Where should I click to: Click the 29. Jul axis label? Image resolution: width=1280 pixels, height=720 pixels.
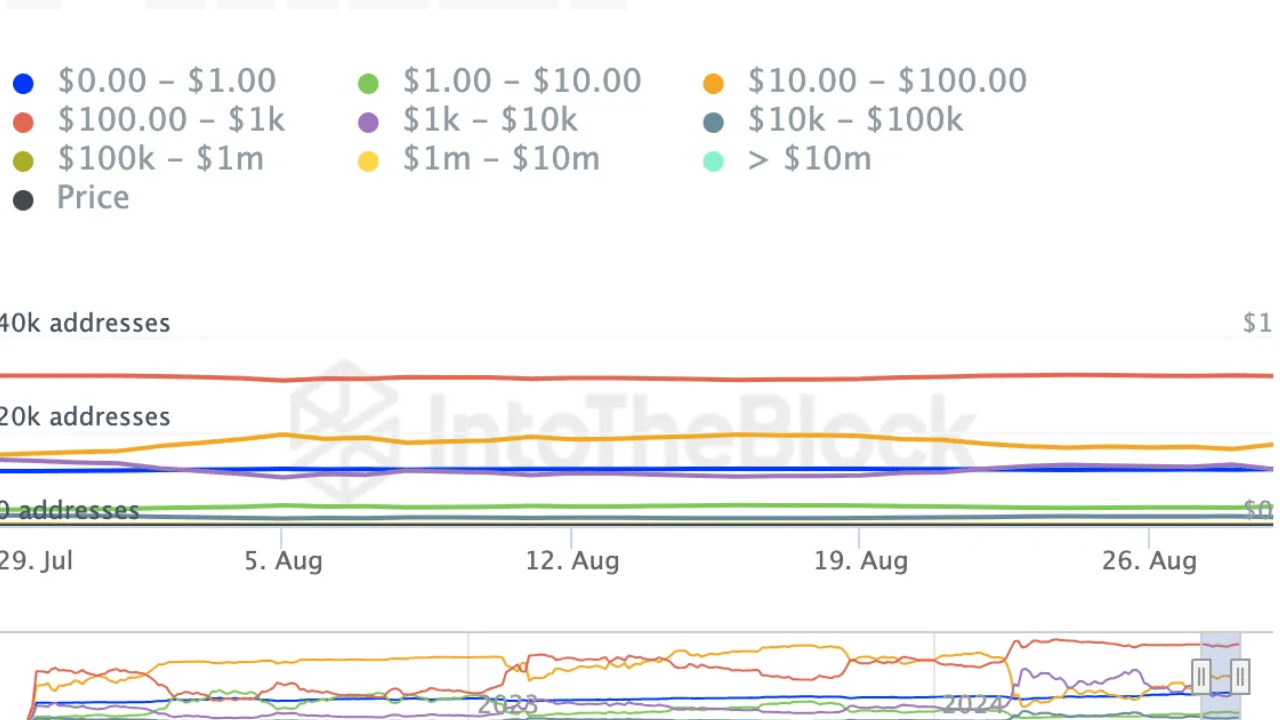click(x=36, y=561)
